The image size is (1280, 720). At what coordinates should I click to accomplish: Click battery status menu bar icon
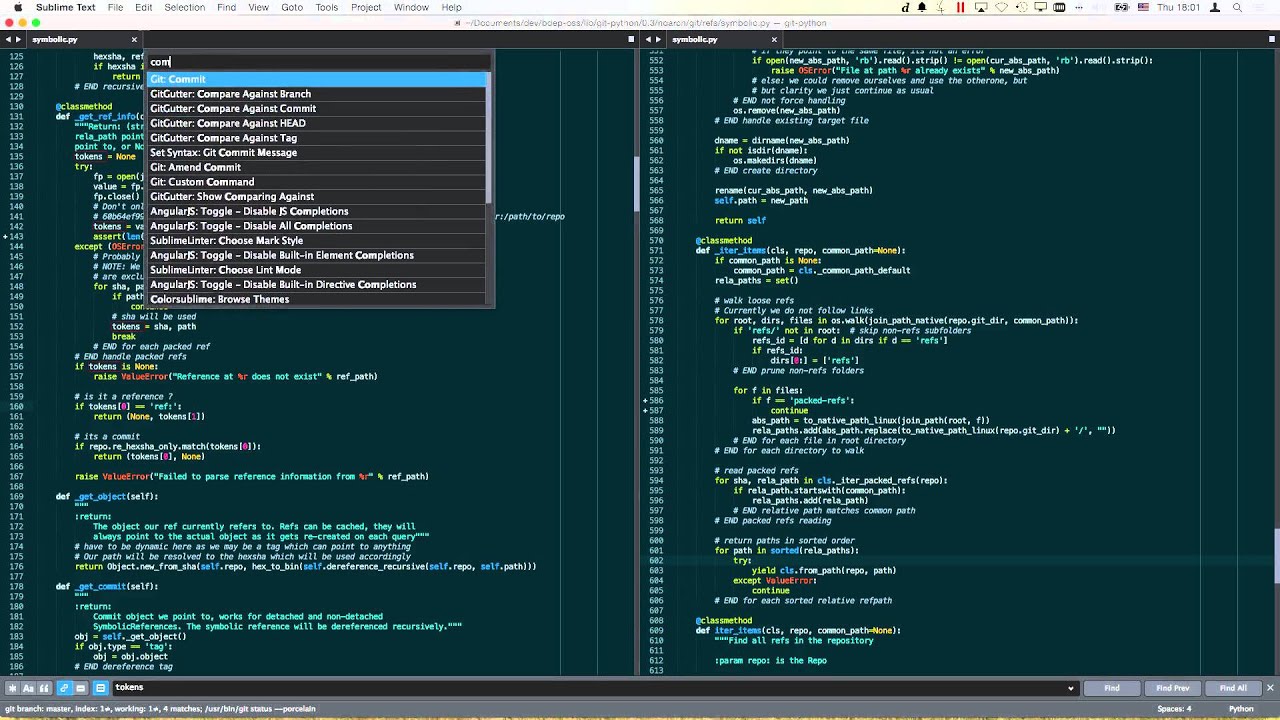pos(1121,7)
